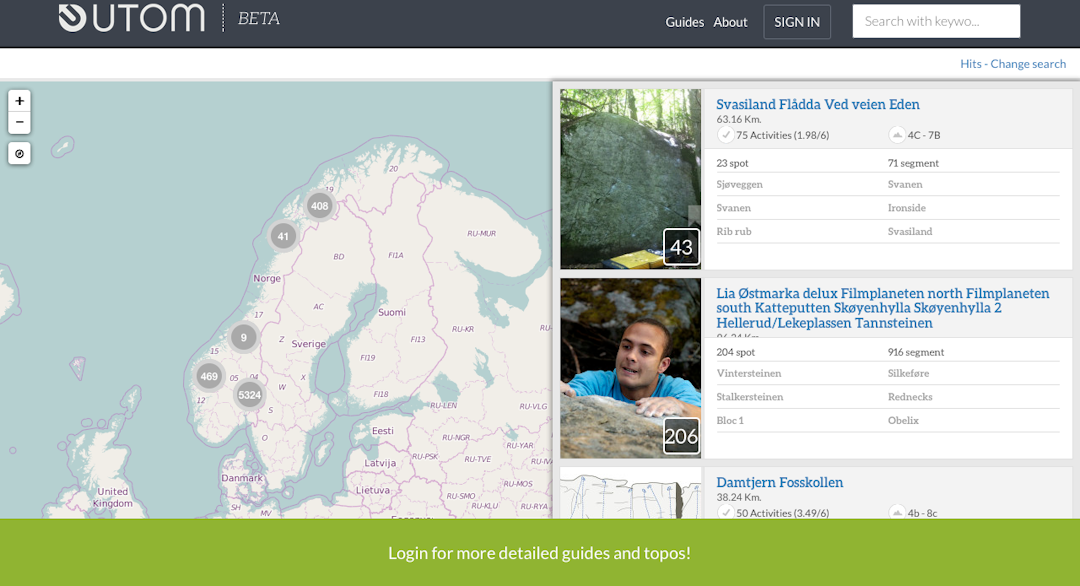Click the 63.16 Km. distance text
This screenshot has height=586, width=1080.
pyautogui.click(x=738, y=119)
